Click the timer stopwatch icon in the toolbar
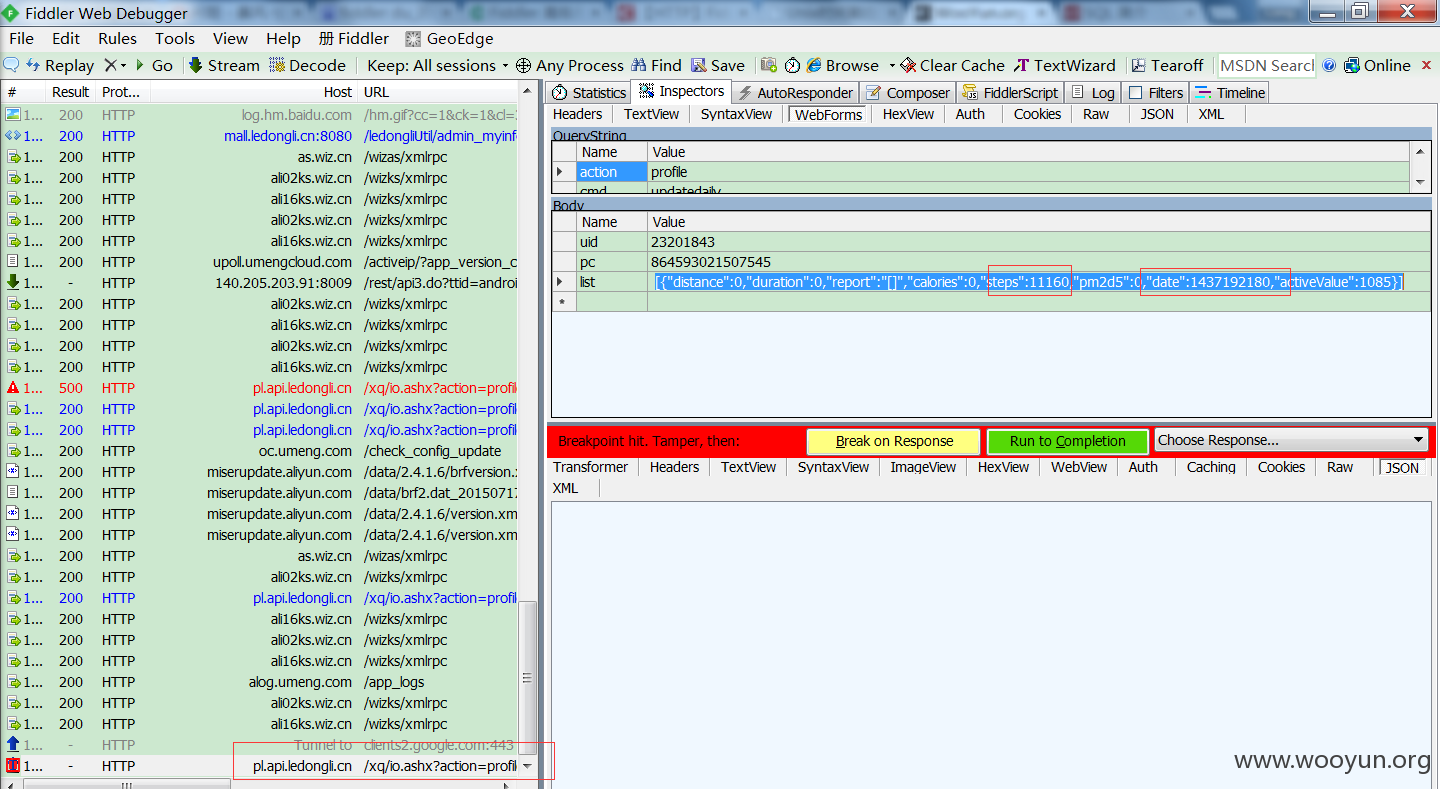1440x789 pixels. [x=792, y=65]
